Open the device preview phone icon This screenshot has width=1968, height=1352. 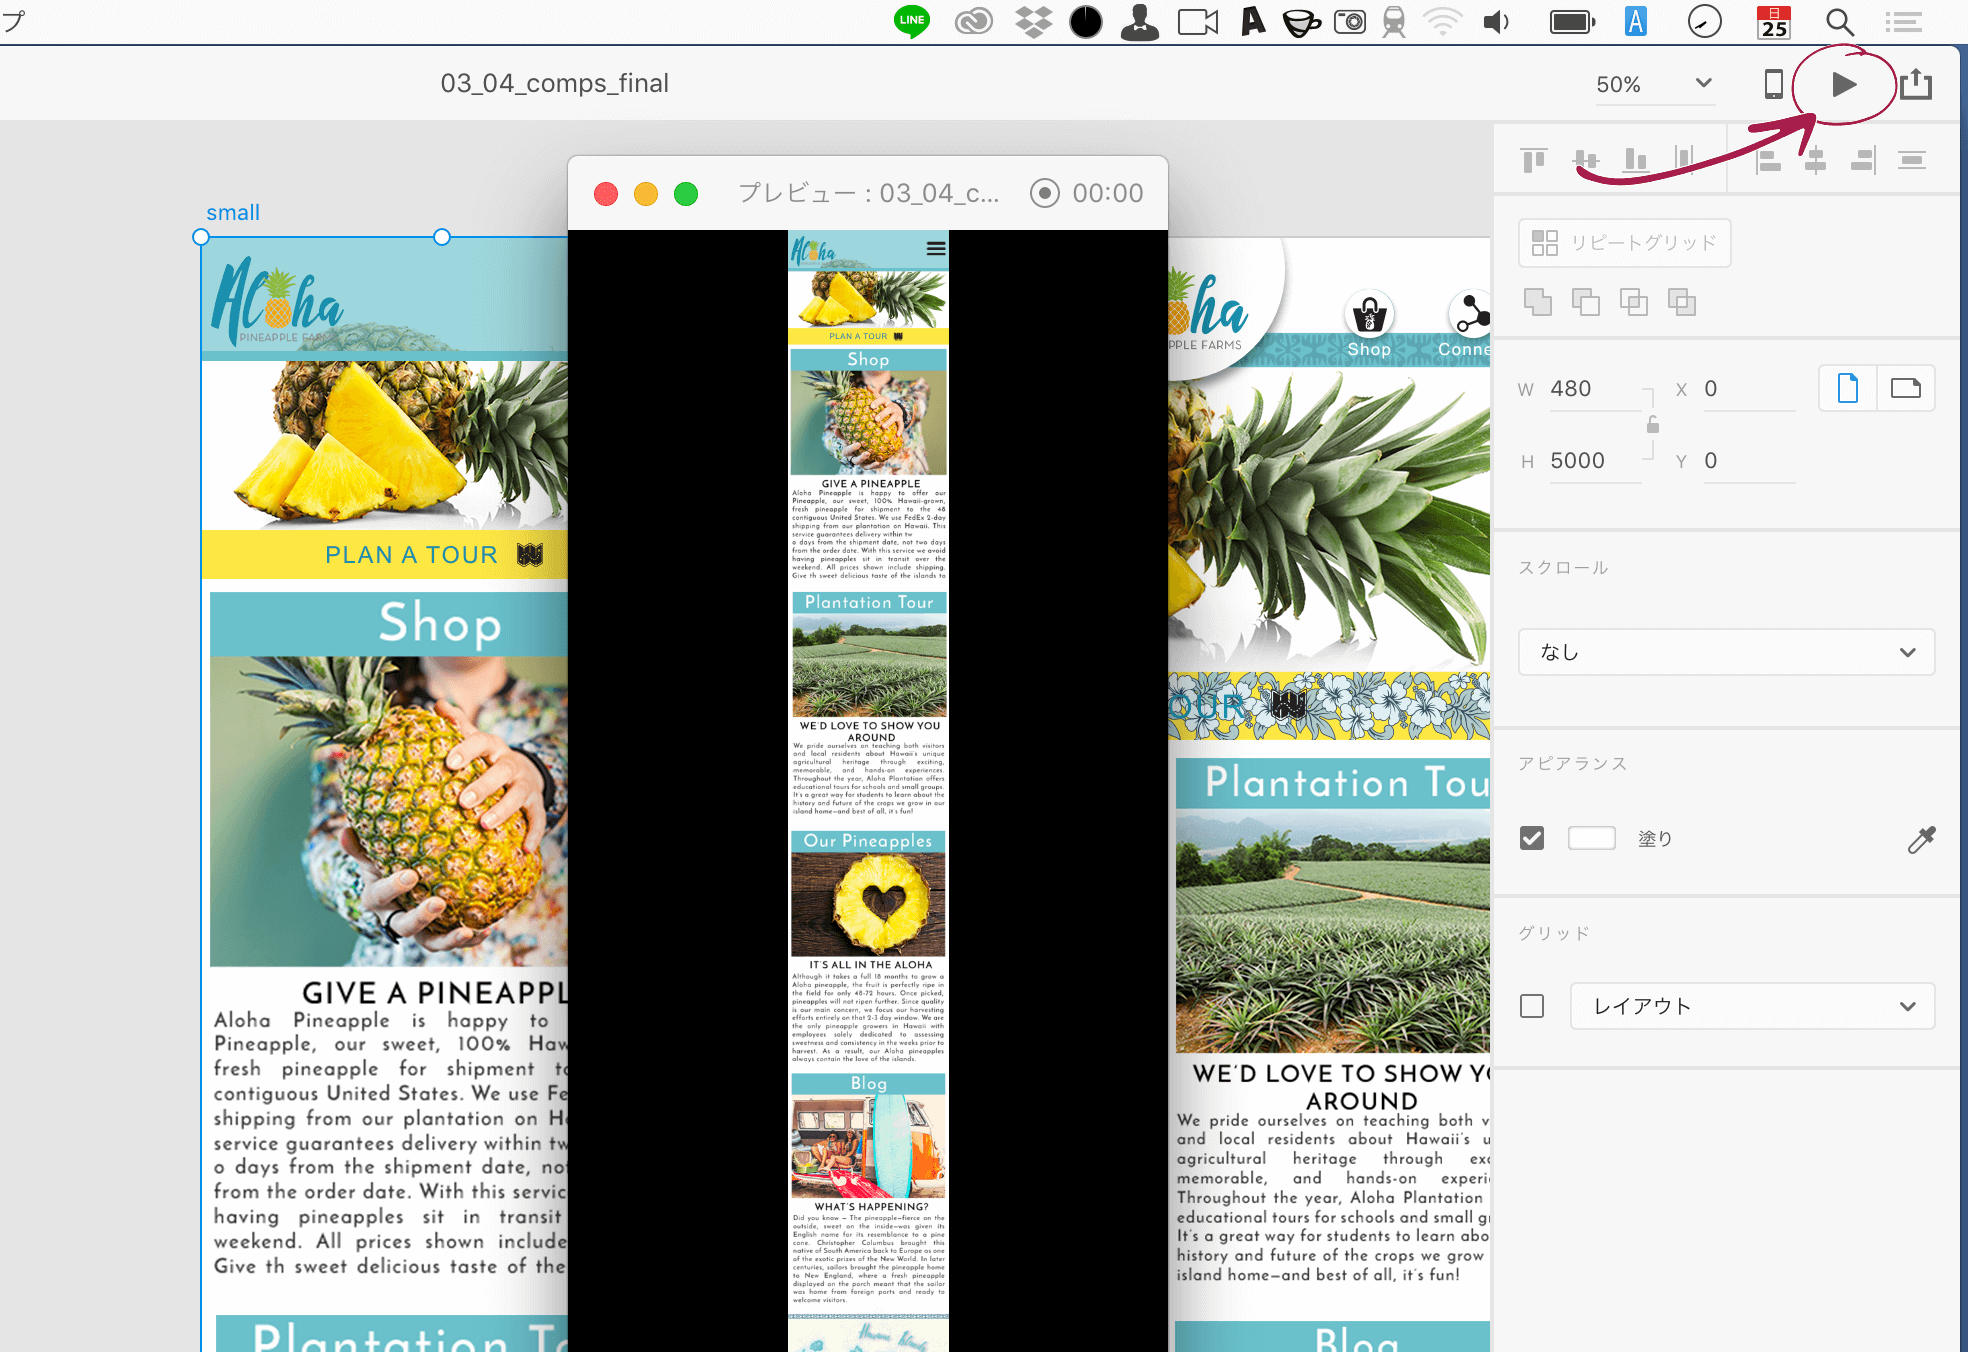[x=1773, y=84]
